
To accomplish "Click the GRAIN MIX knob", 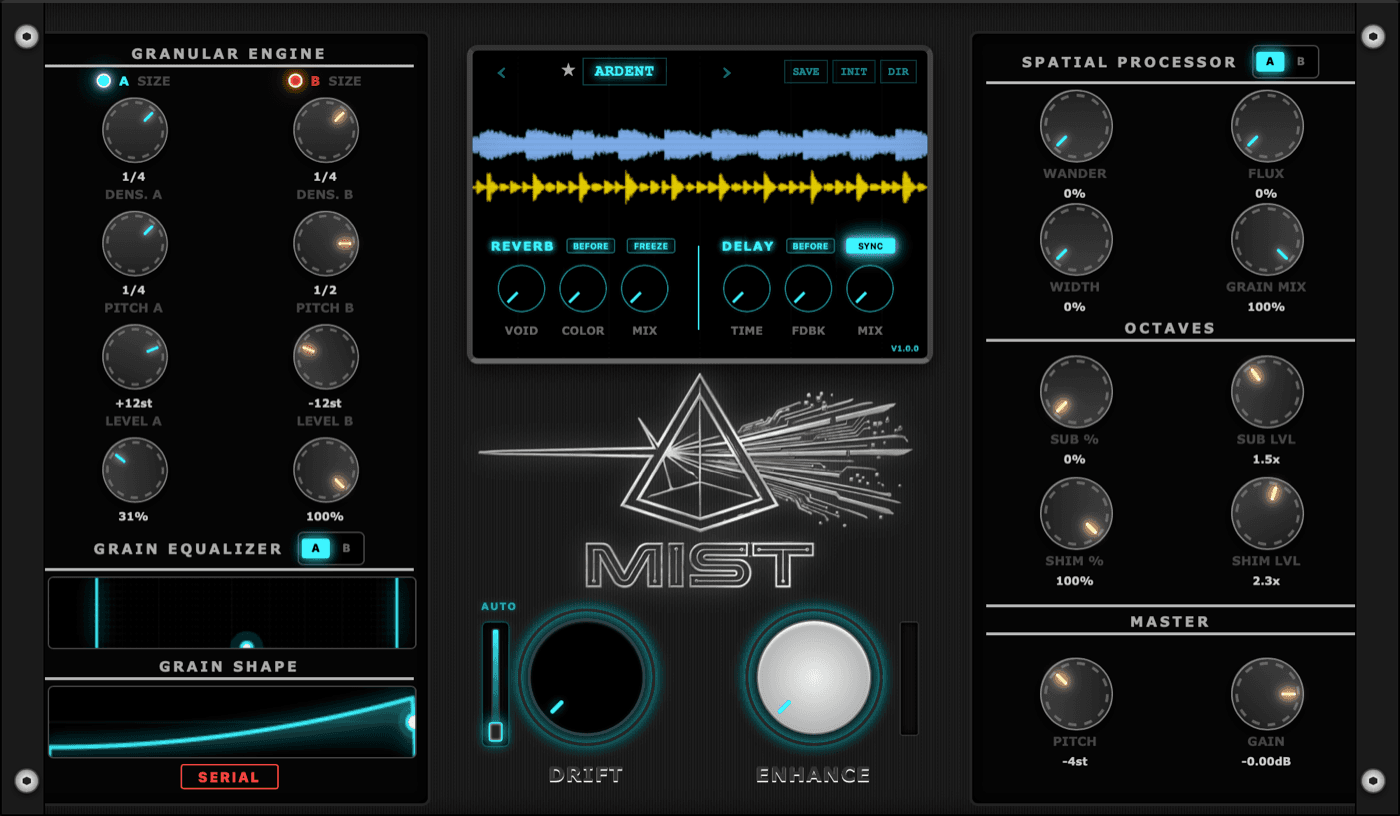I will pos(1267,240).
